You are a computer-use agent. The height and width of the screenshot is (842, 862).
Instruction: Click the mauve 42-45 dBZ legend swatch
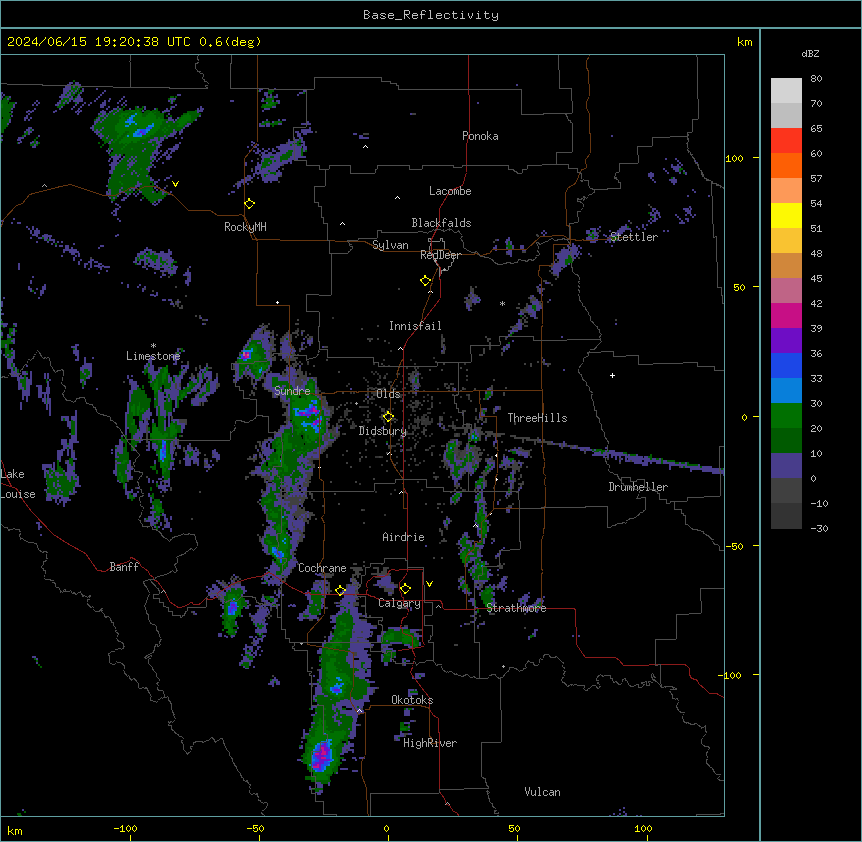pyautogui.click(x=786, y=291)
